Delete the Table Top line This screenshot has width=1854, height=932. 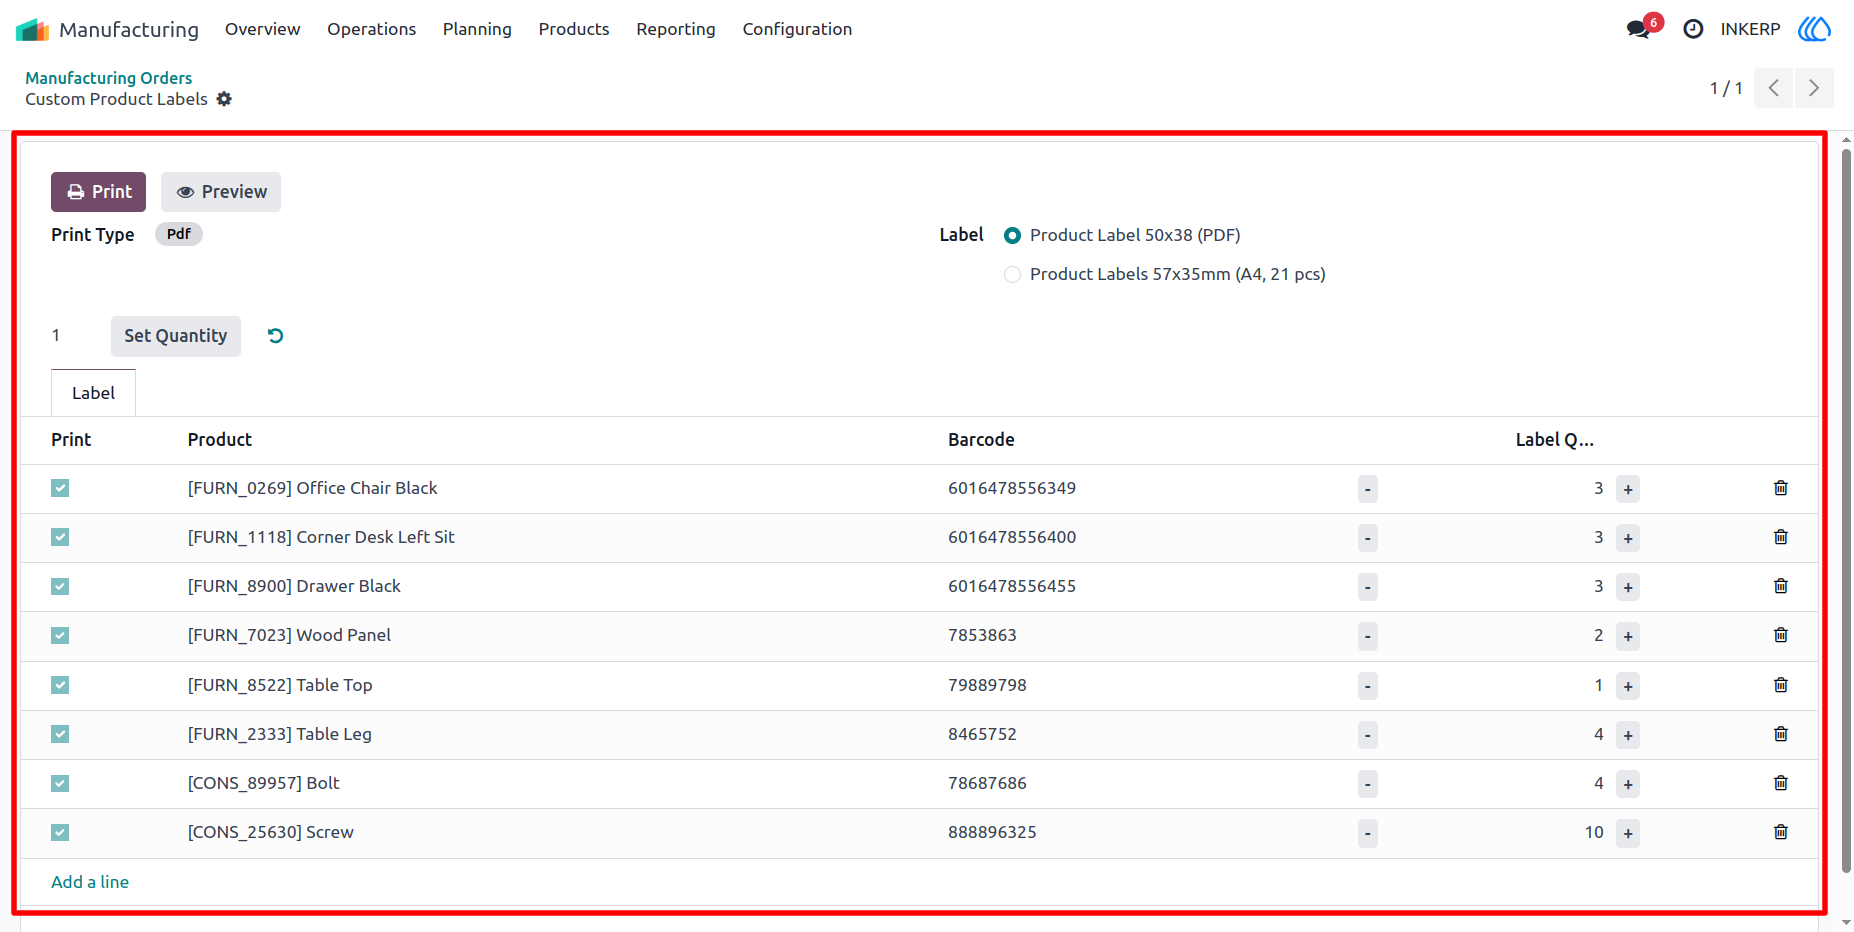pyautogui.click(x=1781, y=685)
